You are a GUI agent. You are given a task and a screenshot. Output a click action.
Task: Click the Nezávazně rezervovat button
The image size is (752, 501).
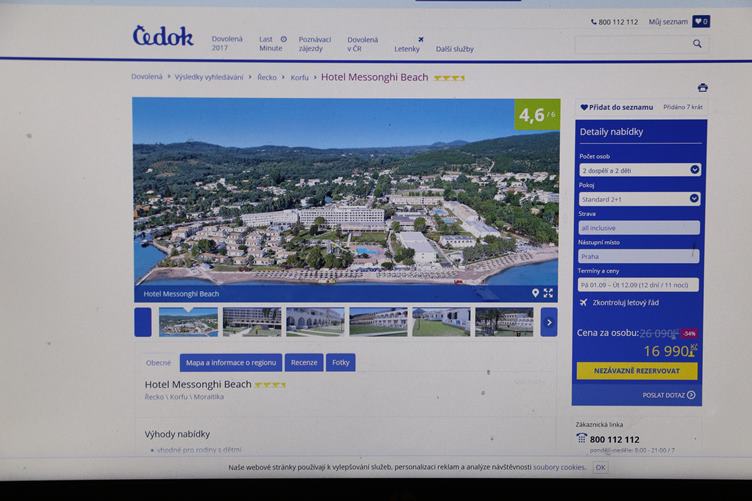(637, 371)
